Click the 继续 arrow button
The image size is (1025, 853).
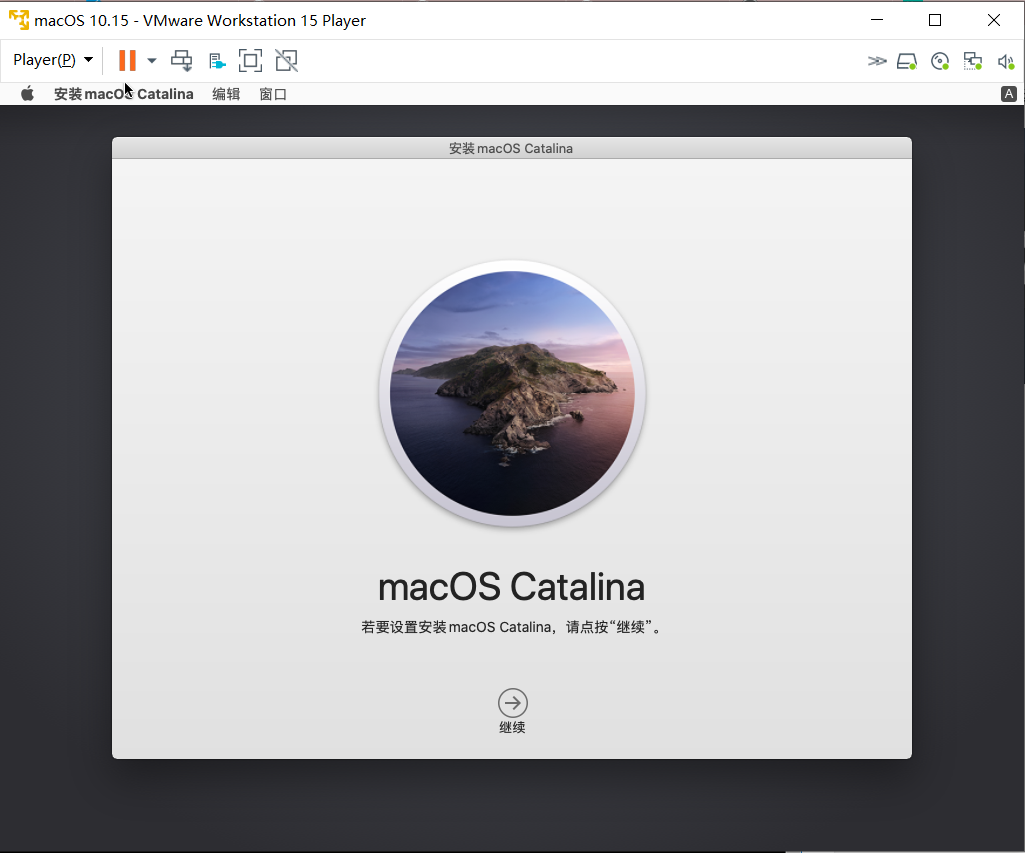[x=512, y=703]
